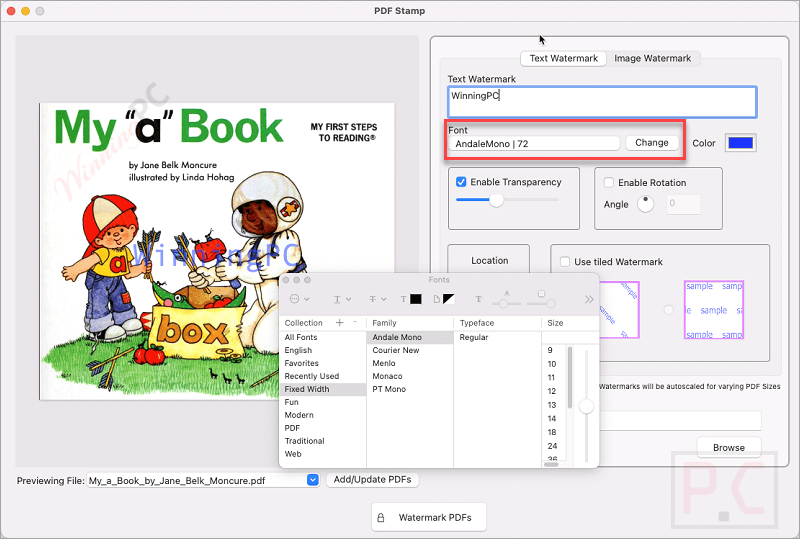Image resolution: width=800 pixels, height=539 pixels.
Task: Click the text color black swatch in Fonts
Action: coord(416,299)
